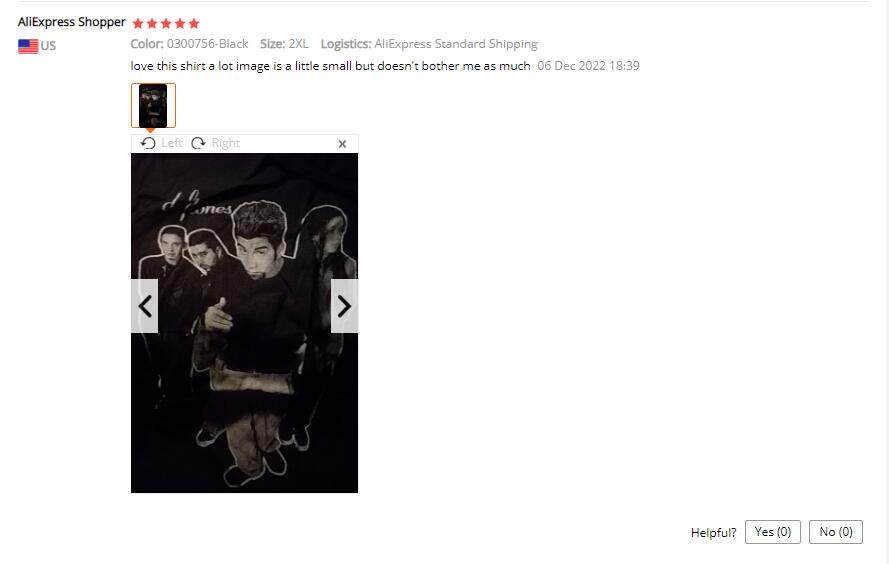889x564 pixels.
Task: Close the enlarged review photo viewer
Action: coord(342,144)
